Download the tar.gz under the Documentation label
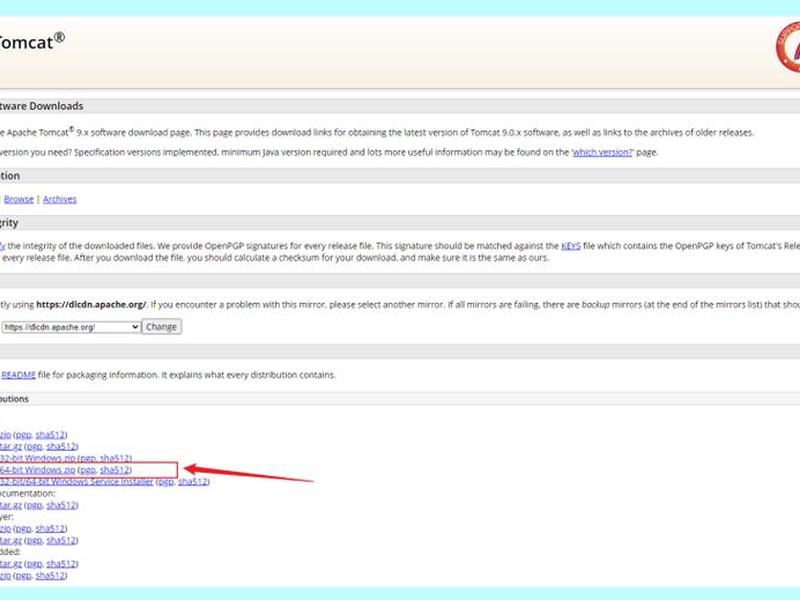This screenshot has height=600, width=800. 11,505
